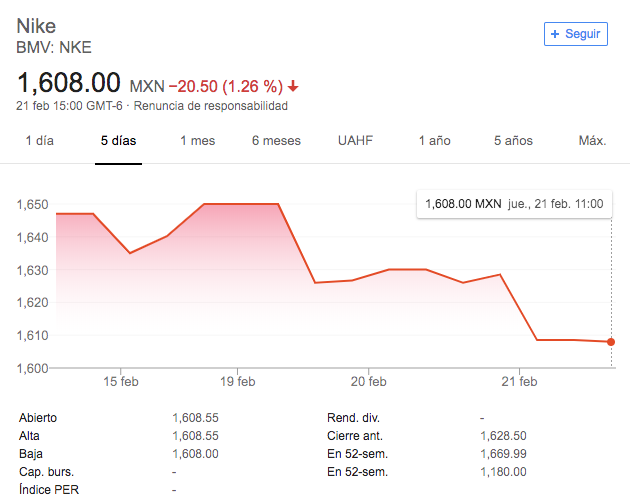630x502 pixels.
Task: Select the "1 día" time range tab
Action: coord(39,141)
